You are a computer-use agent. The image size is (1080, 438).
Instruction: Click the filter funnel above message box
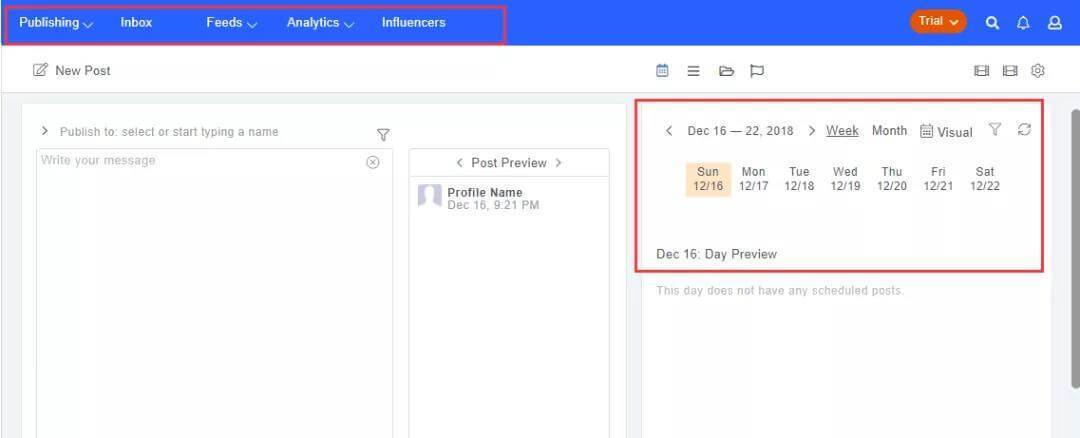[383, 134]
